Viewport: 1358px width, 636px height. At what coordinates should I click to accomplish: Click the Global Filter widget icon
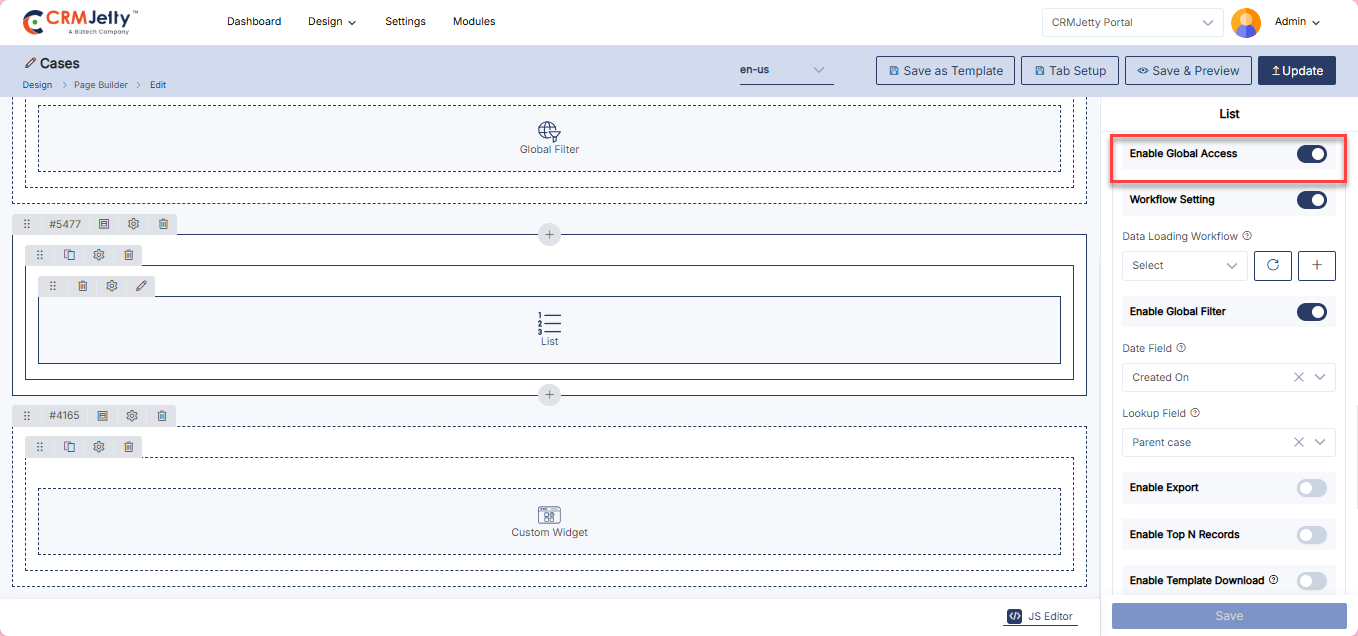(x=549, y=131)
